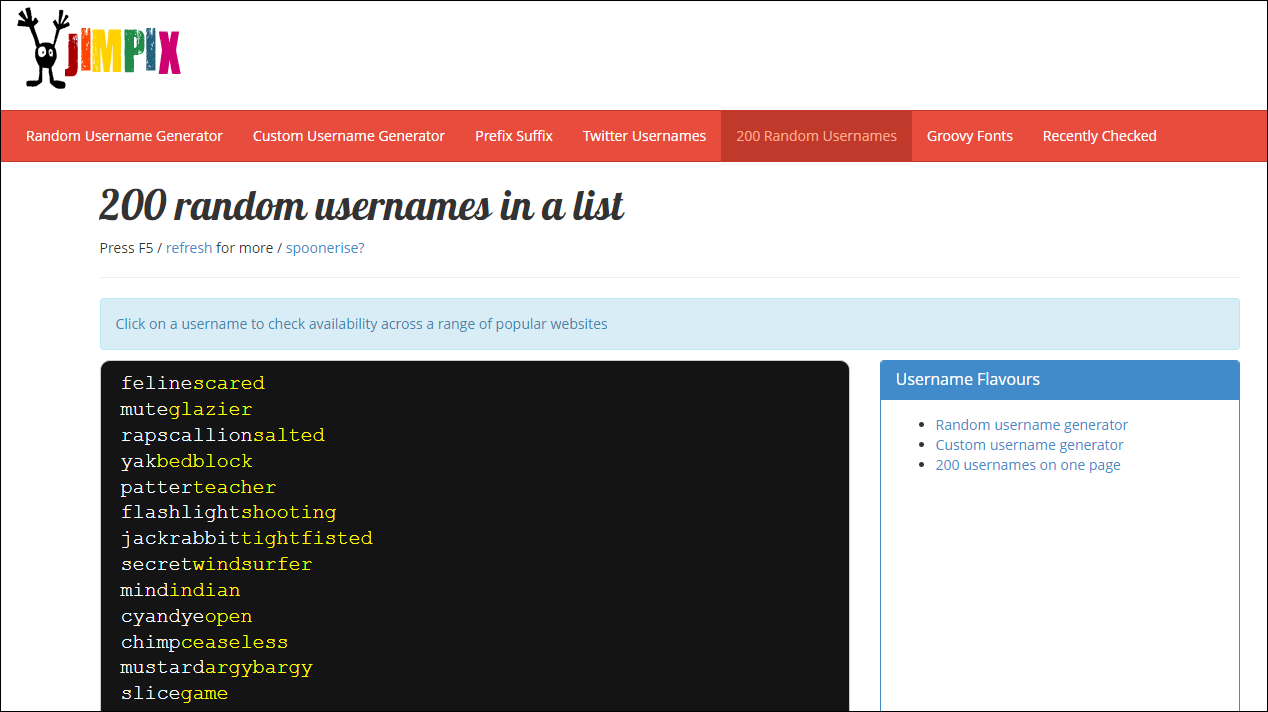Image resolution: width=1268 pixels, height=712 pixels.
Task: Choose the username slicegame
Action: tap(174, 693)
